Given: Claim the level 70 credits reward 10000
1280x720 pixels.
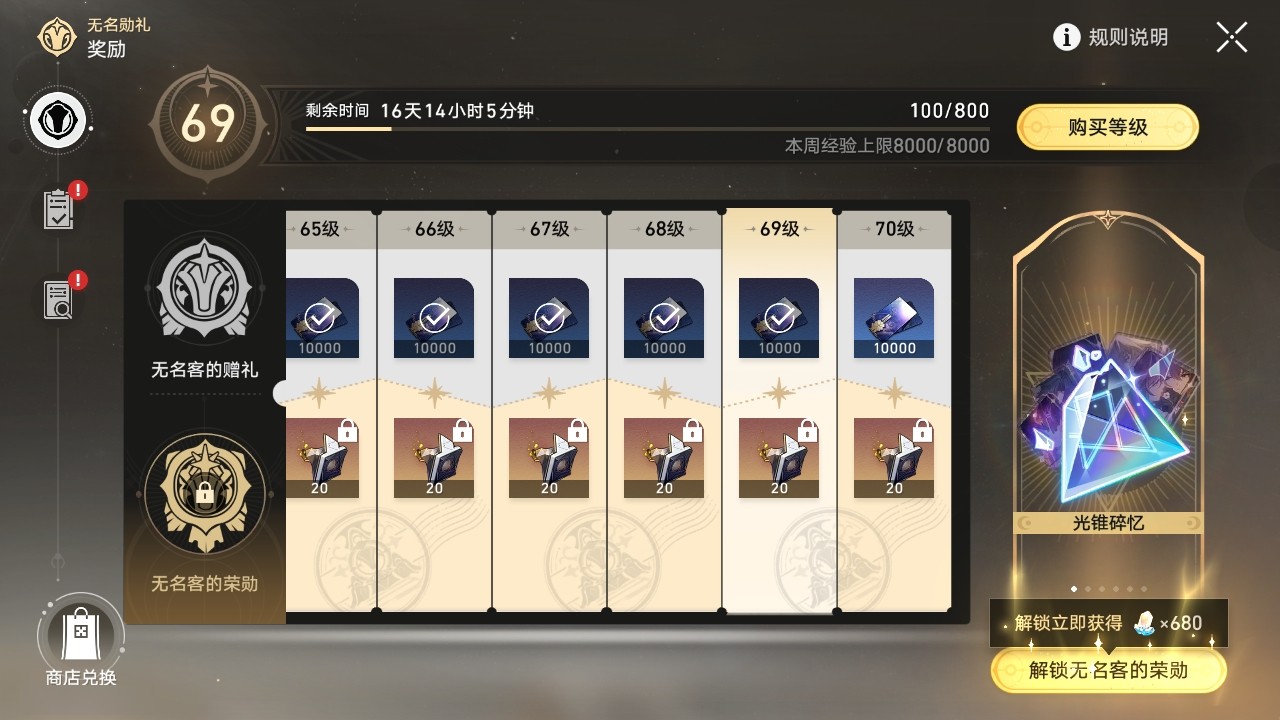Looking at the screenshot, I should tap(894, 318).
